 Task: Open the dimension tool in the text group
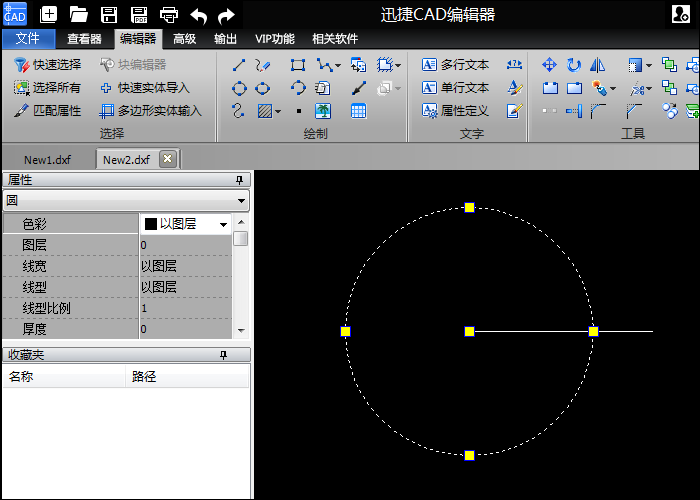pos(514,65)
